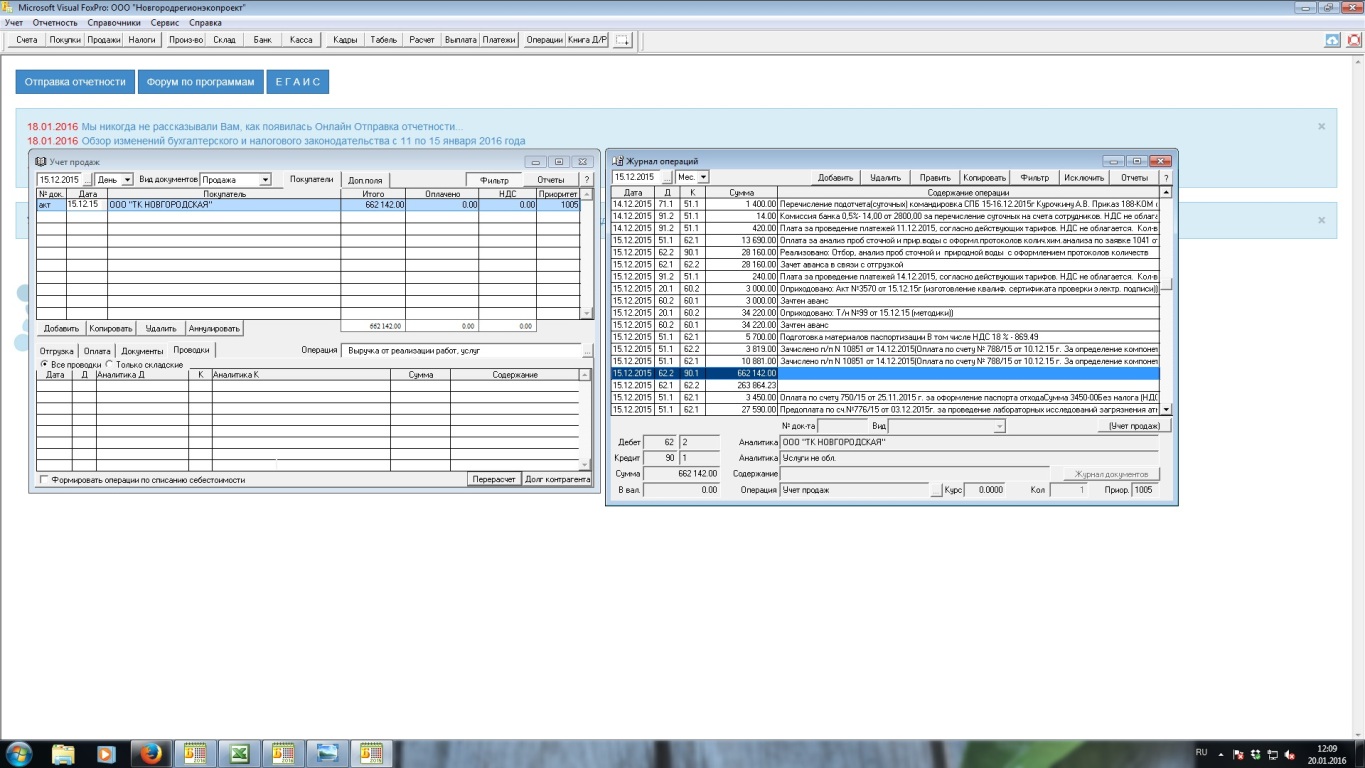Select the 'Все проводки' radio button

[43, 365]
